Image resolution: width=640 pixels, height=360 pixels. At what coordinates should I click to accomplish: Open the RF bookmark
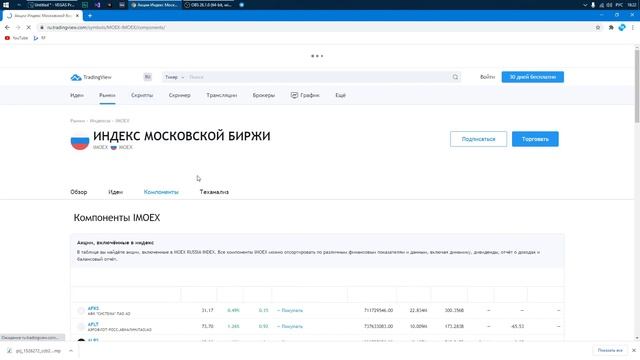(40, 38)
